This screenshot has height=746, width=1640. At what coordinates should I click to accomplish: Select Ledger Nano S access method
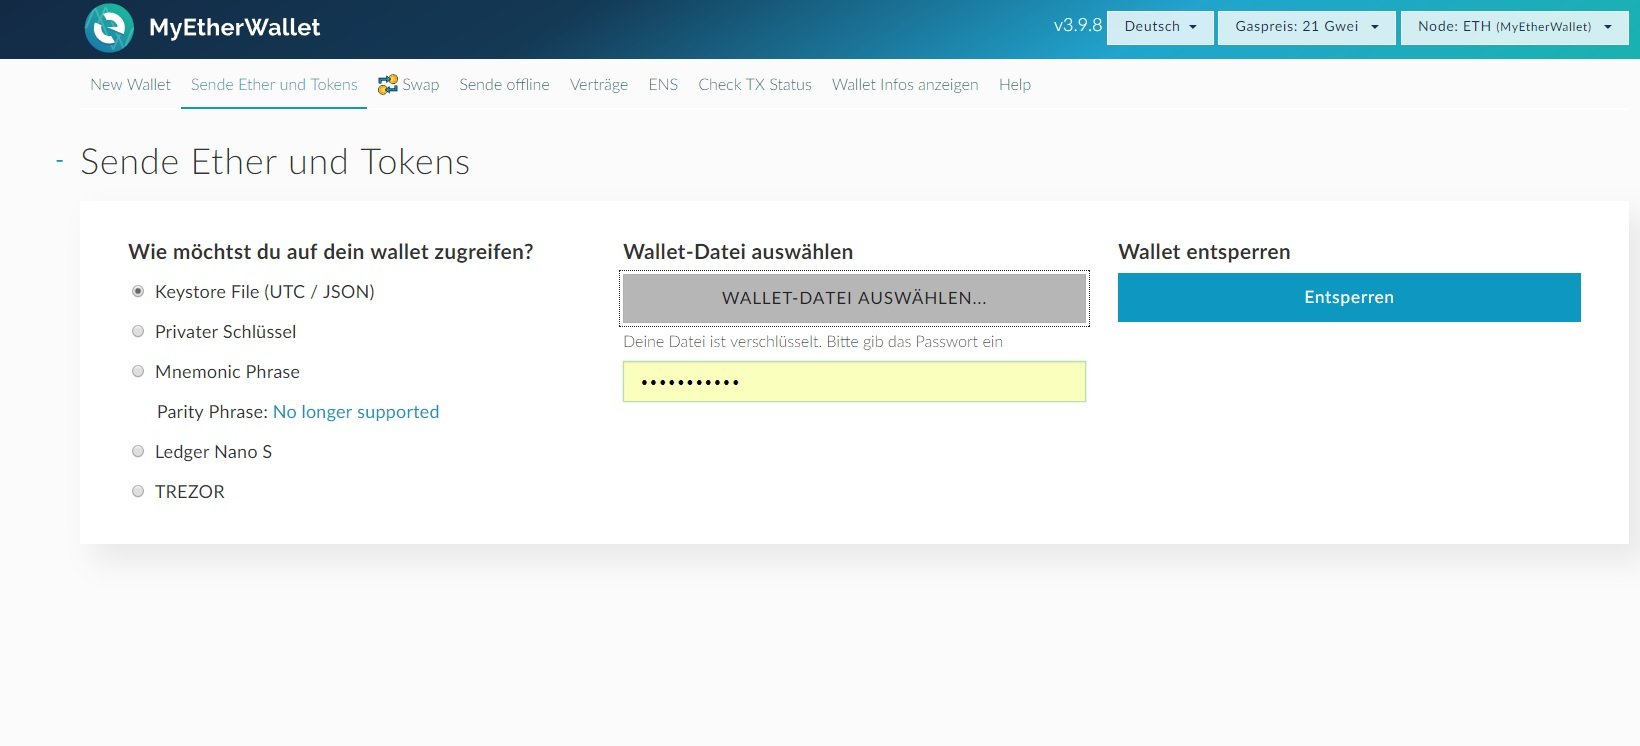(x=138, y=451)
